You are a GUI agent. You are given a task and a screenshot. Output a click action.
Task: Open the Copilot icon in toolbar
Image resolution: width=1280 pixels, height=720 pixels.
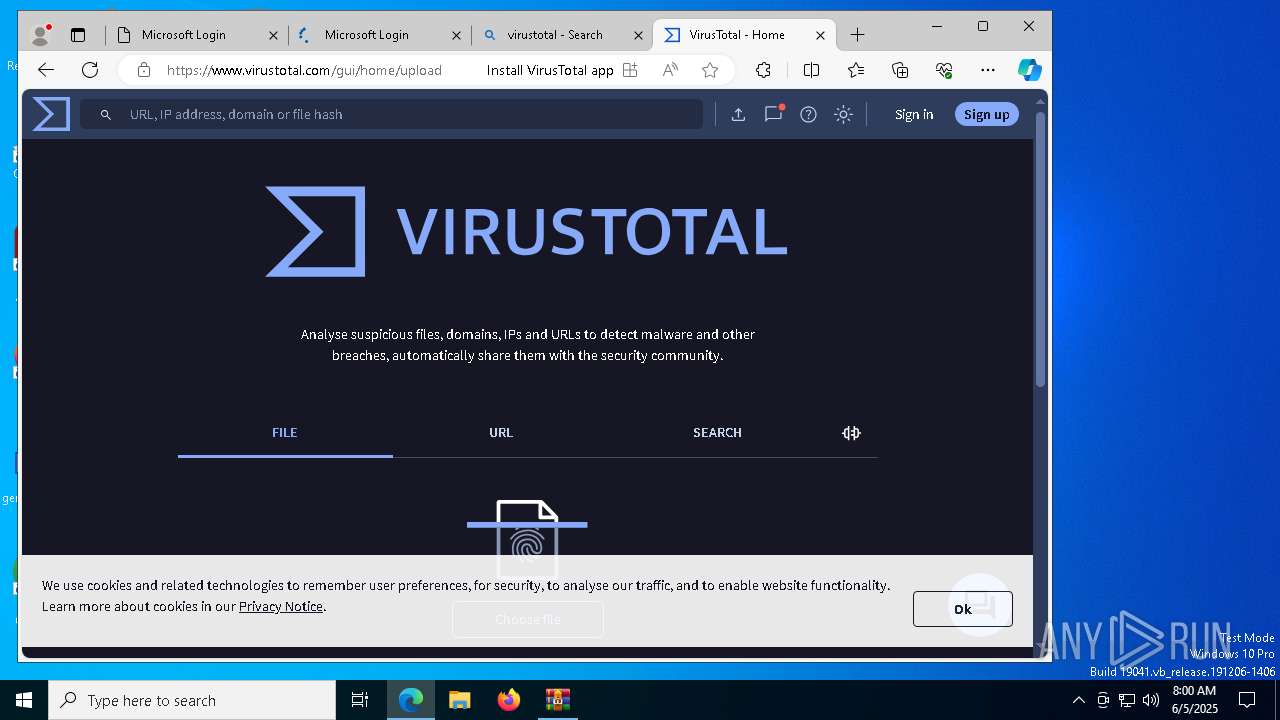tap(1029, 70)
